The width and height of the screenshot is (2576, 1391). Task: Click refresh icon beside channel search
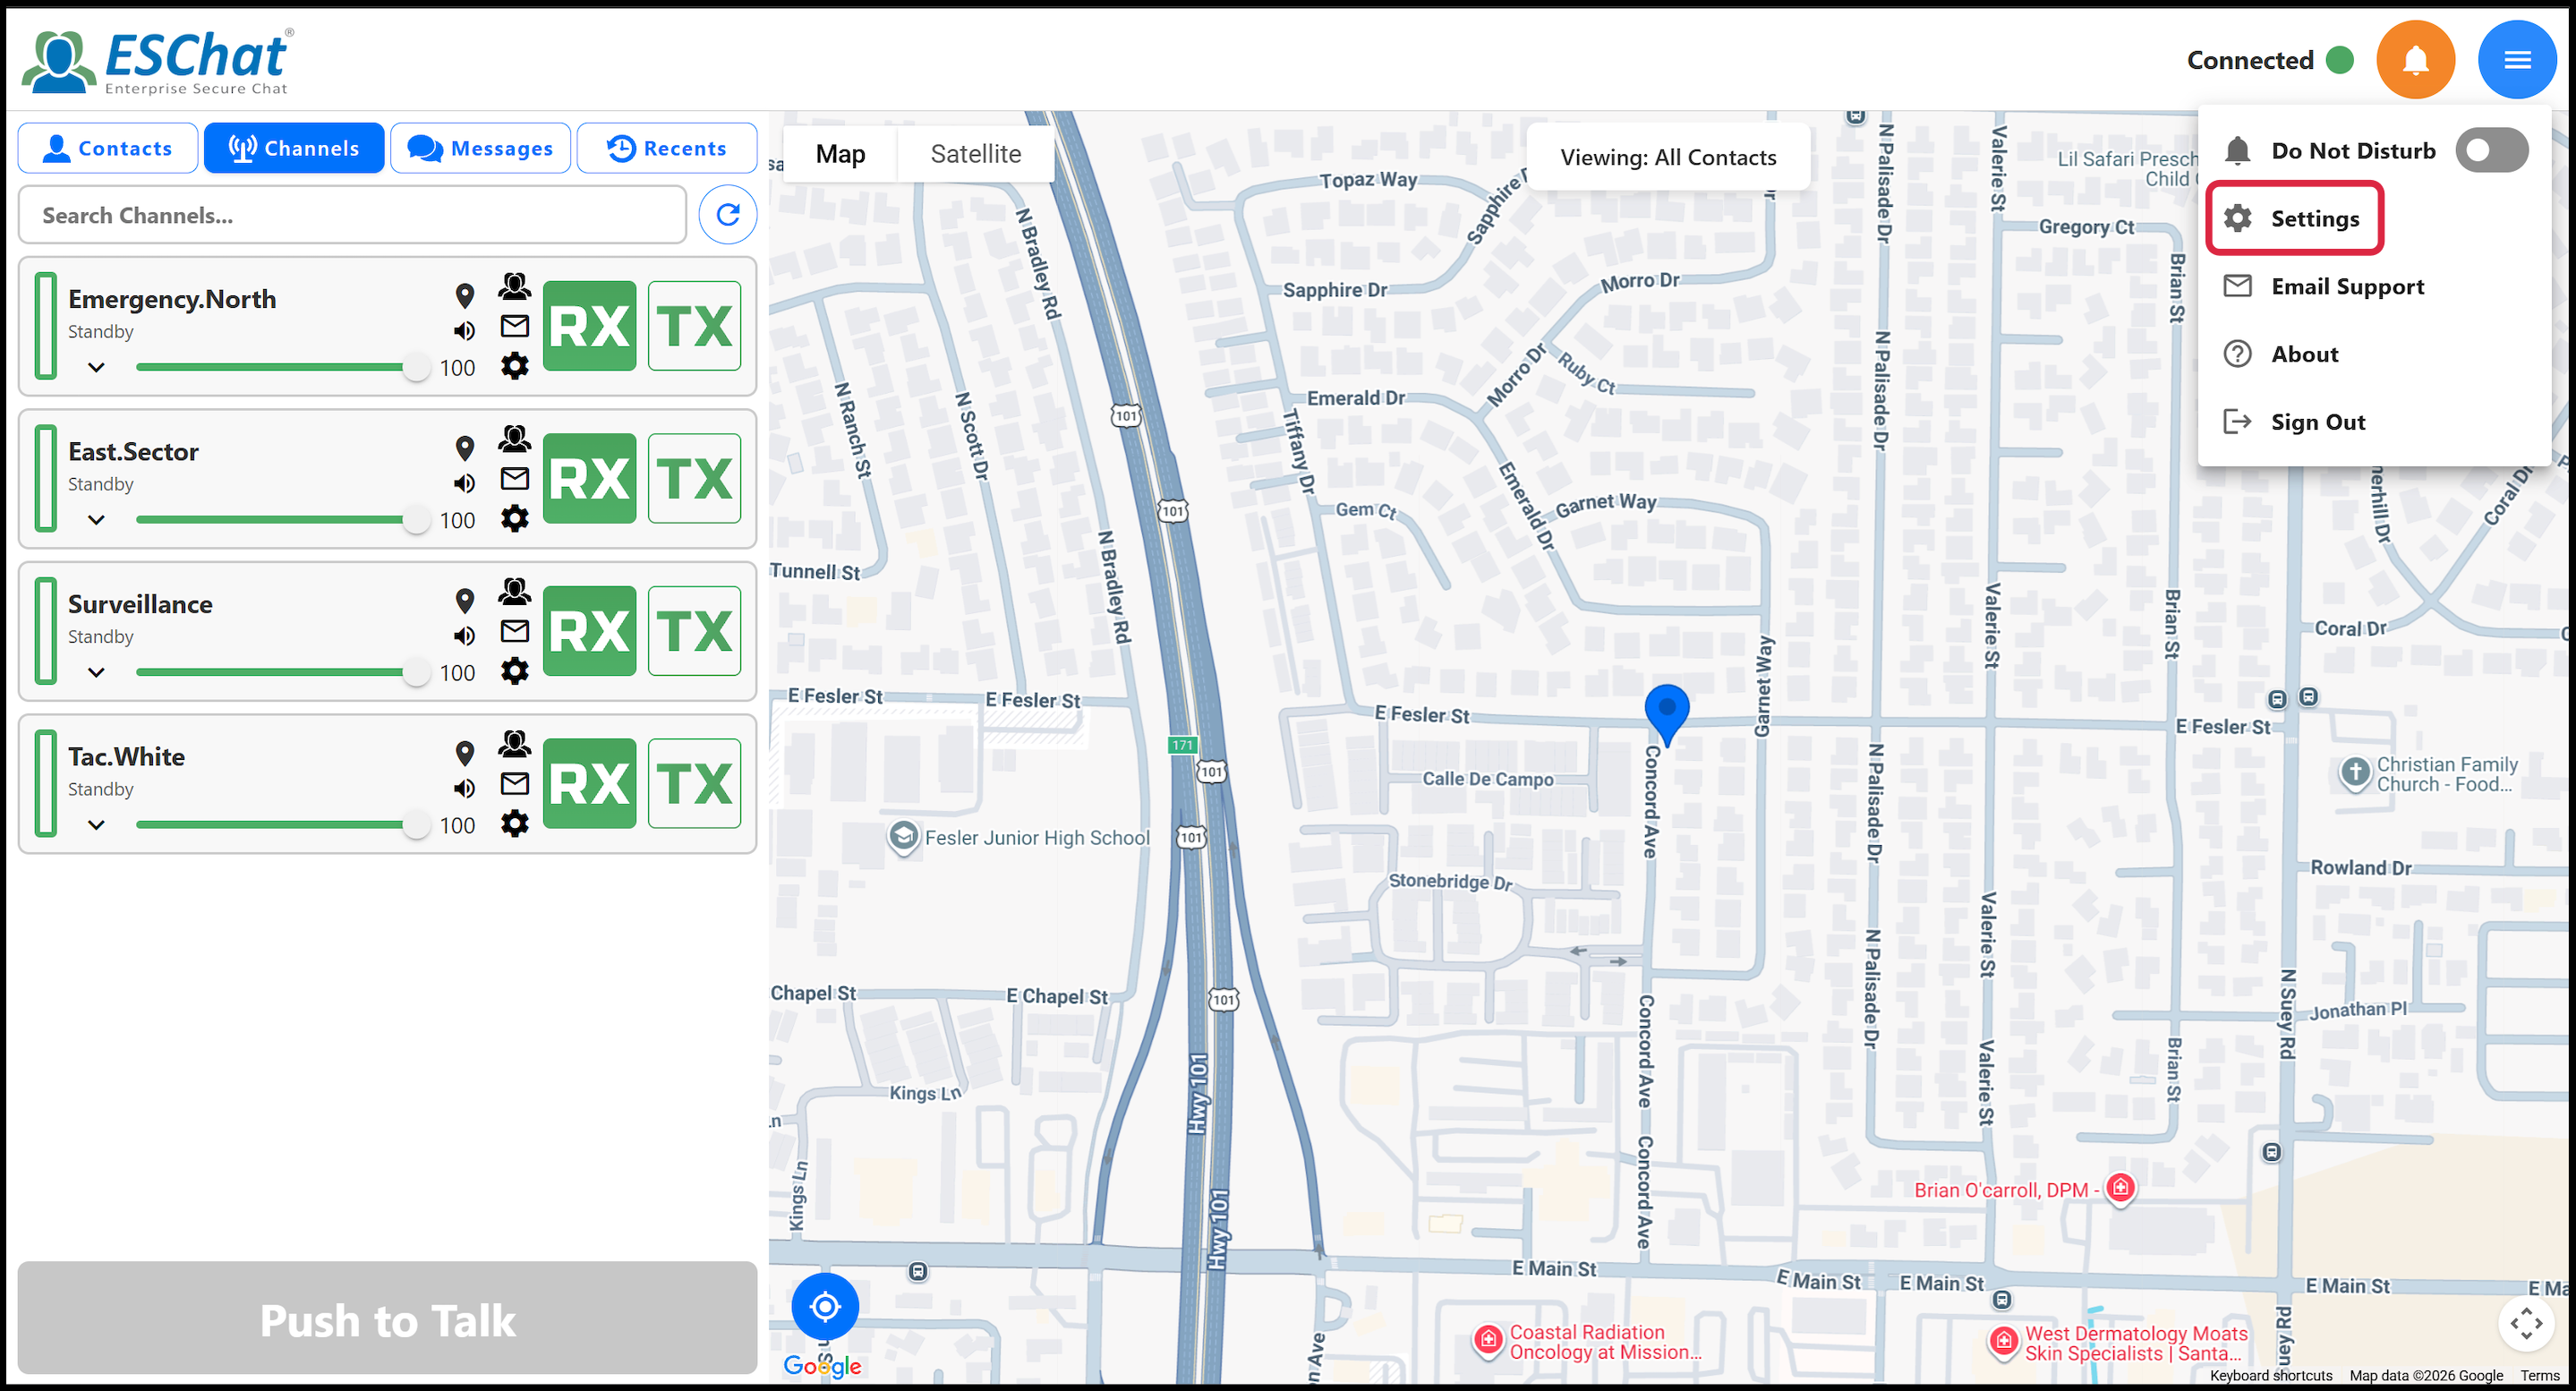(x=727, y=214)
